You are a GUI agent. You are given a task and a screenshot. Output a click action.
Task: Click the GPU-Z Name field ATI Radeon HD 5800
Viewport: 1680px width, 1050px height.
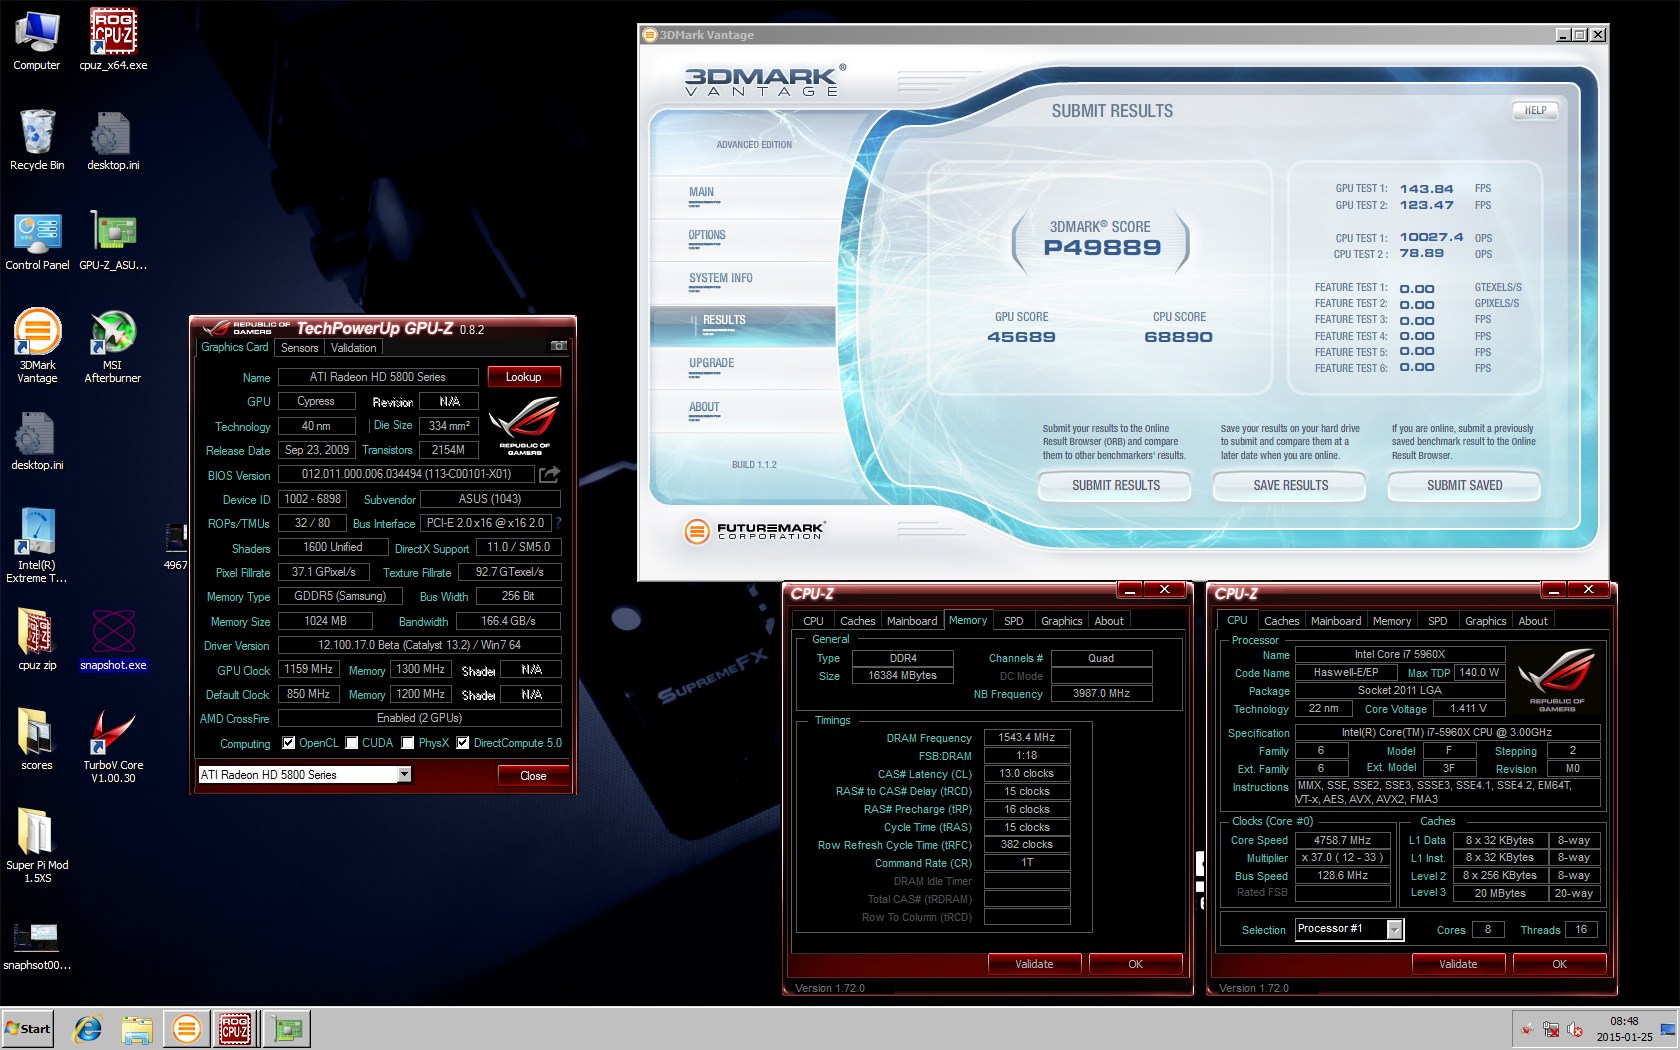tap(377, 377)
